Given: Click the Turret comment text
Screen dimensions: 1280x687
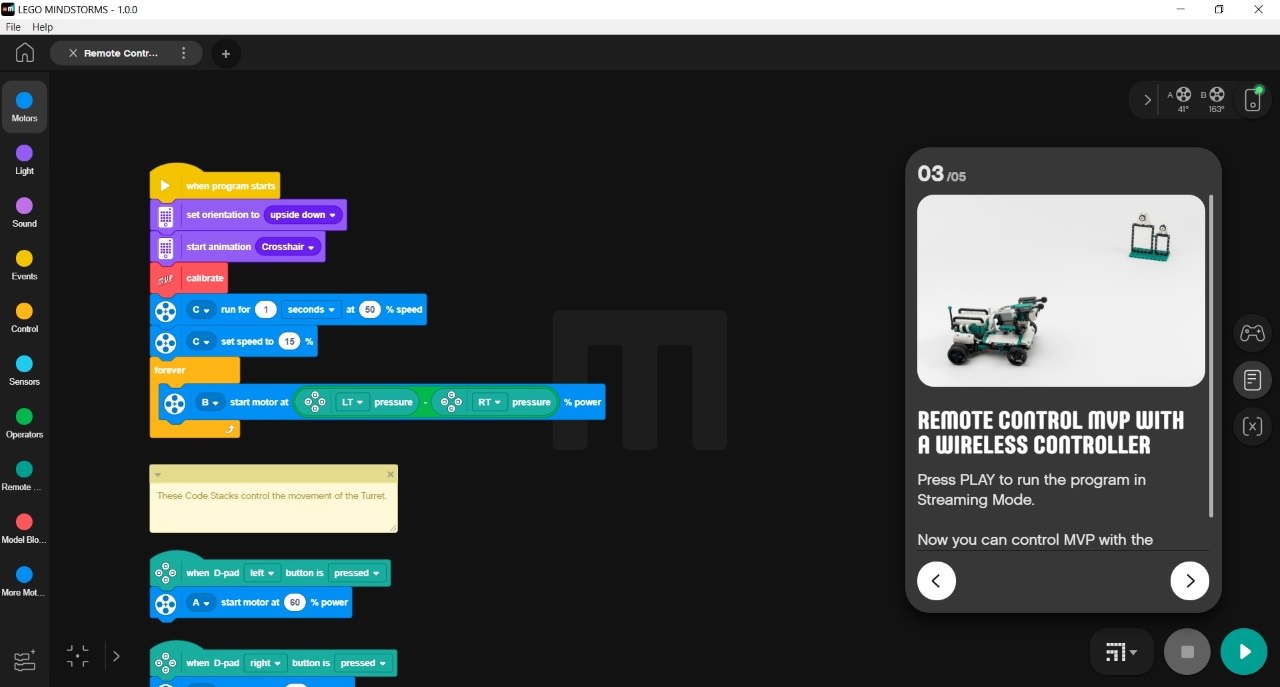Looking at the screenshot, I should tap(271, 496).
